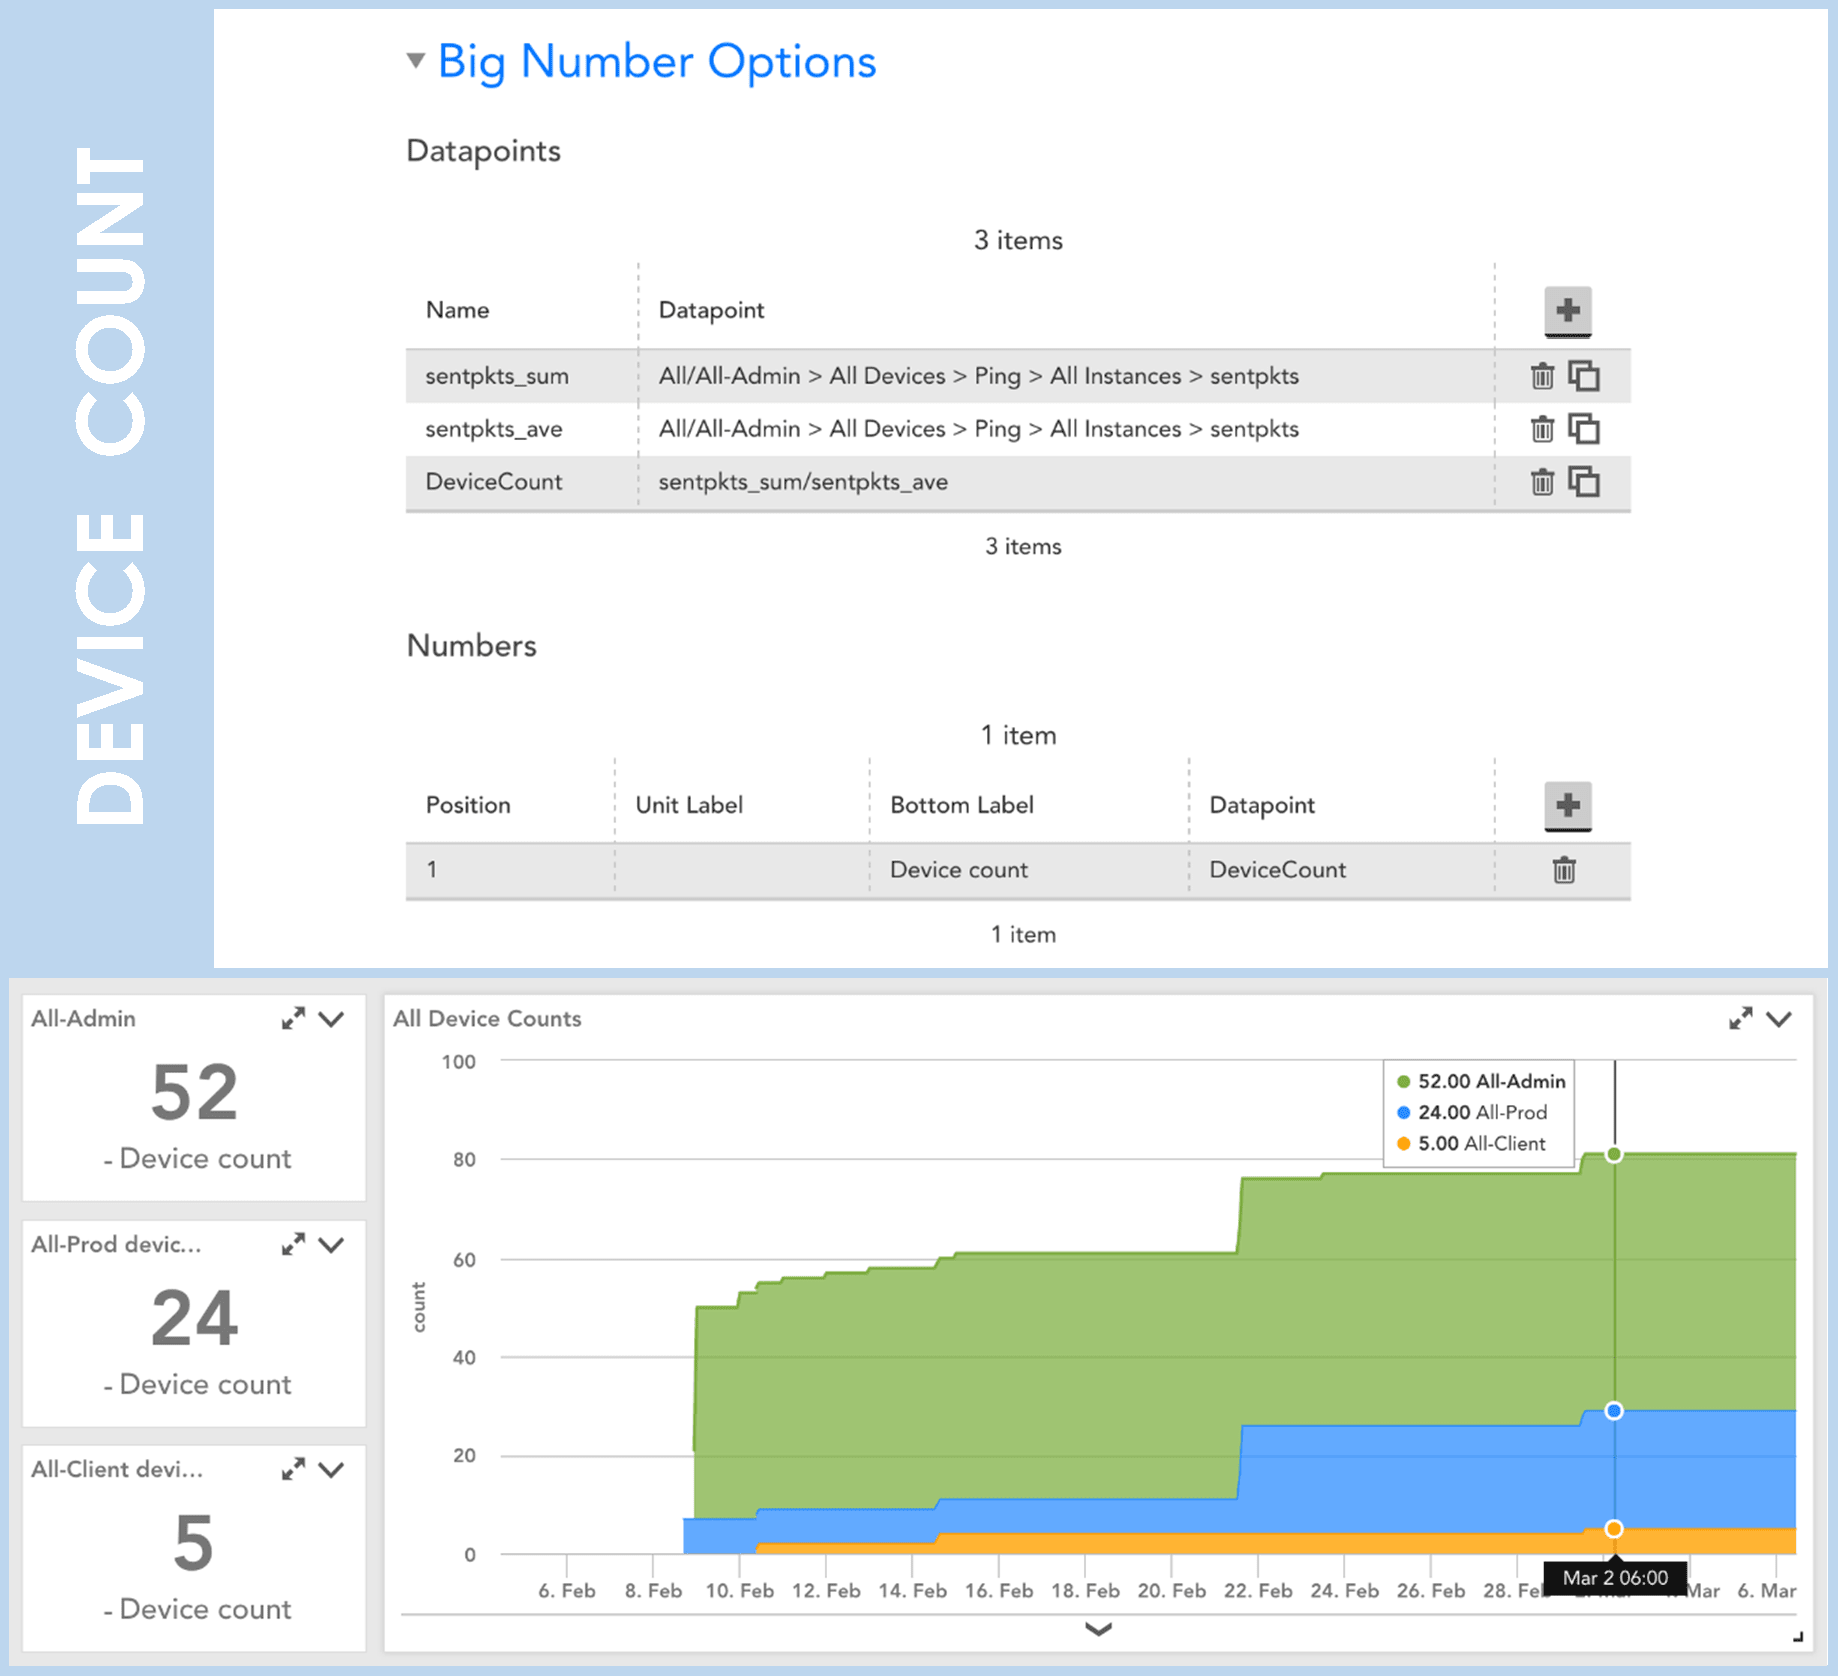Click the Datapoint header in Numbers table
The height and width of the screenshot is (1676, 1838).
coord(1262,805)
